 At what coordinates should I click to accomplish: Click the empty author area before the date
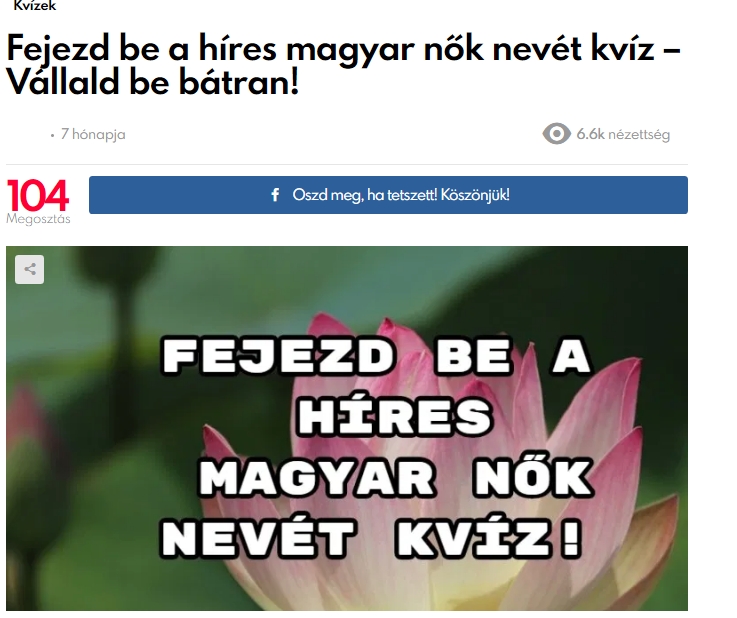point(26,134)
